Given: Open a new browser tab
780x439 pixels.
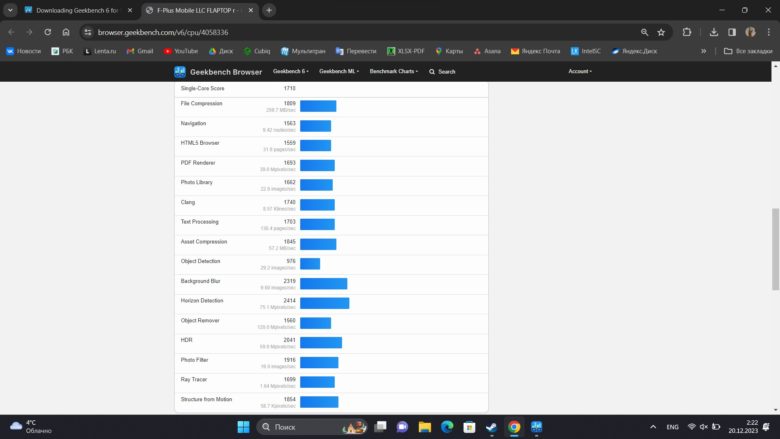Looking at the screenshot, I should (x=269, y=10).
